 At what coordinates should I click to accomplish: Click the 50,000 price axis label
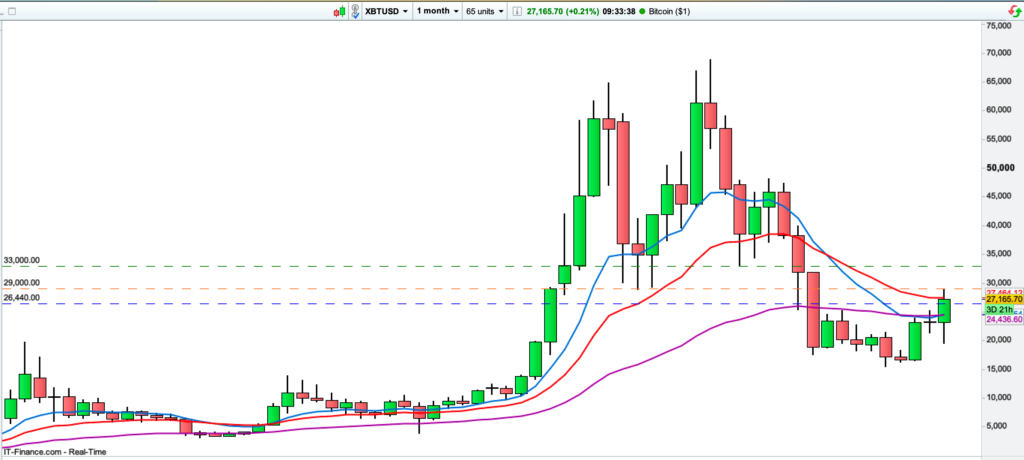click(1001, 168)
